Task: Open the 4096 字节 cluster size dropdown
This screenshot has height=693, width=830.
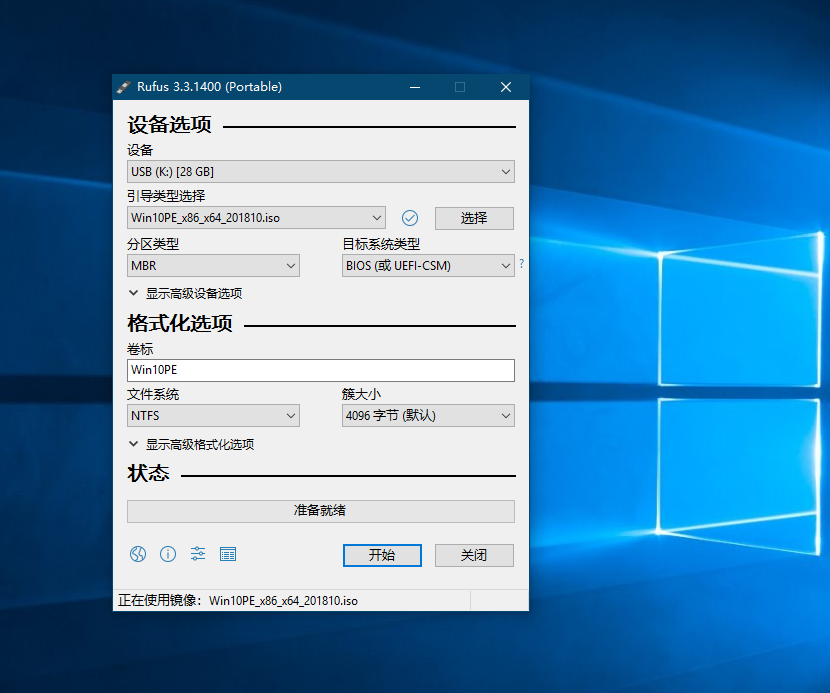Action: click(428, 416)
